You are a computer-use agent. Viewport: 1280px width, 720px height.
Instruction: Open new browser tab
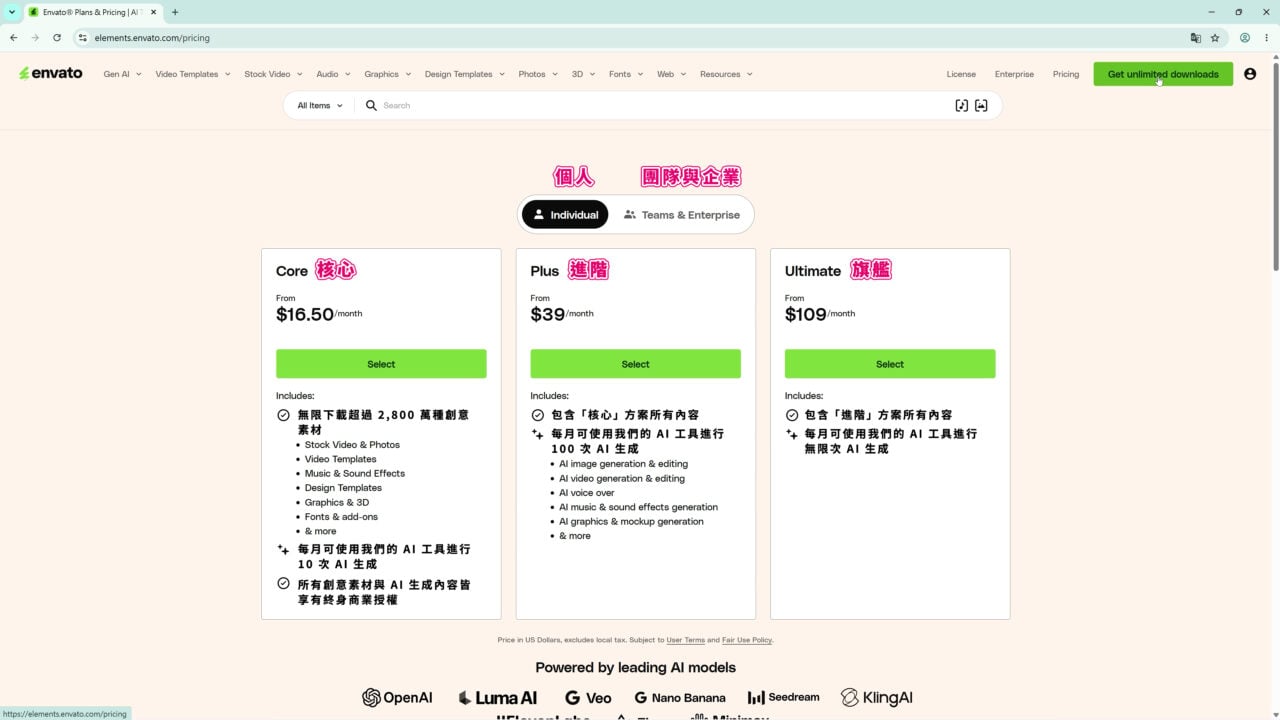175,12
